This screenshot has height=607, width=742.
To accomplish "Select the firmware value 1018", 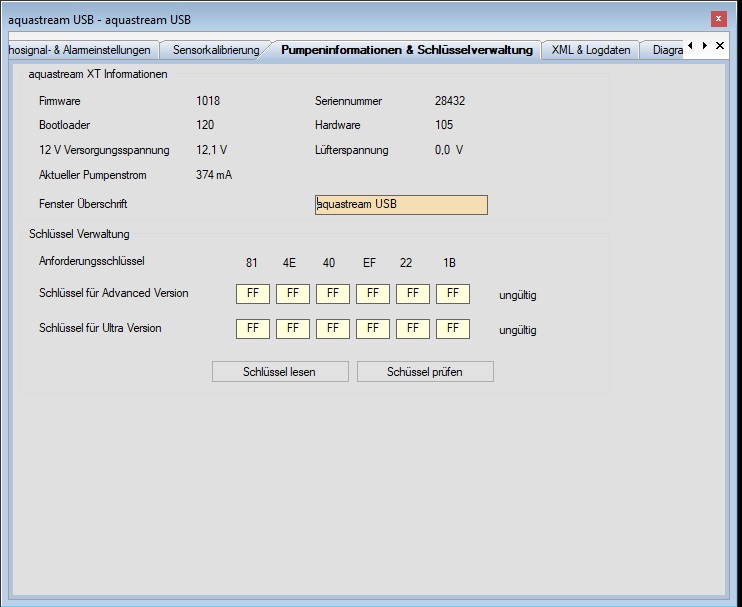I will (x=208, y=101).
